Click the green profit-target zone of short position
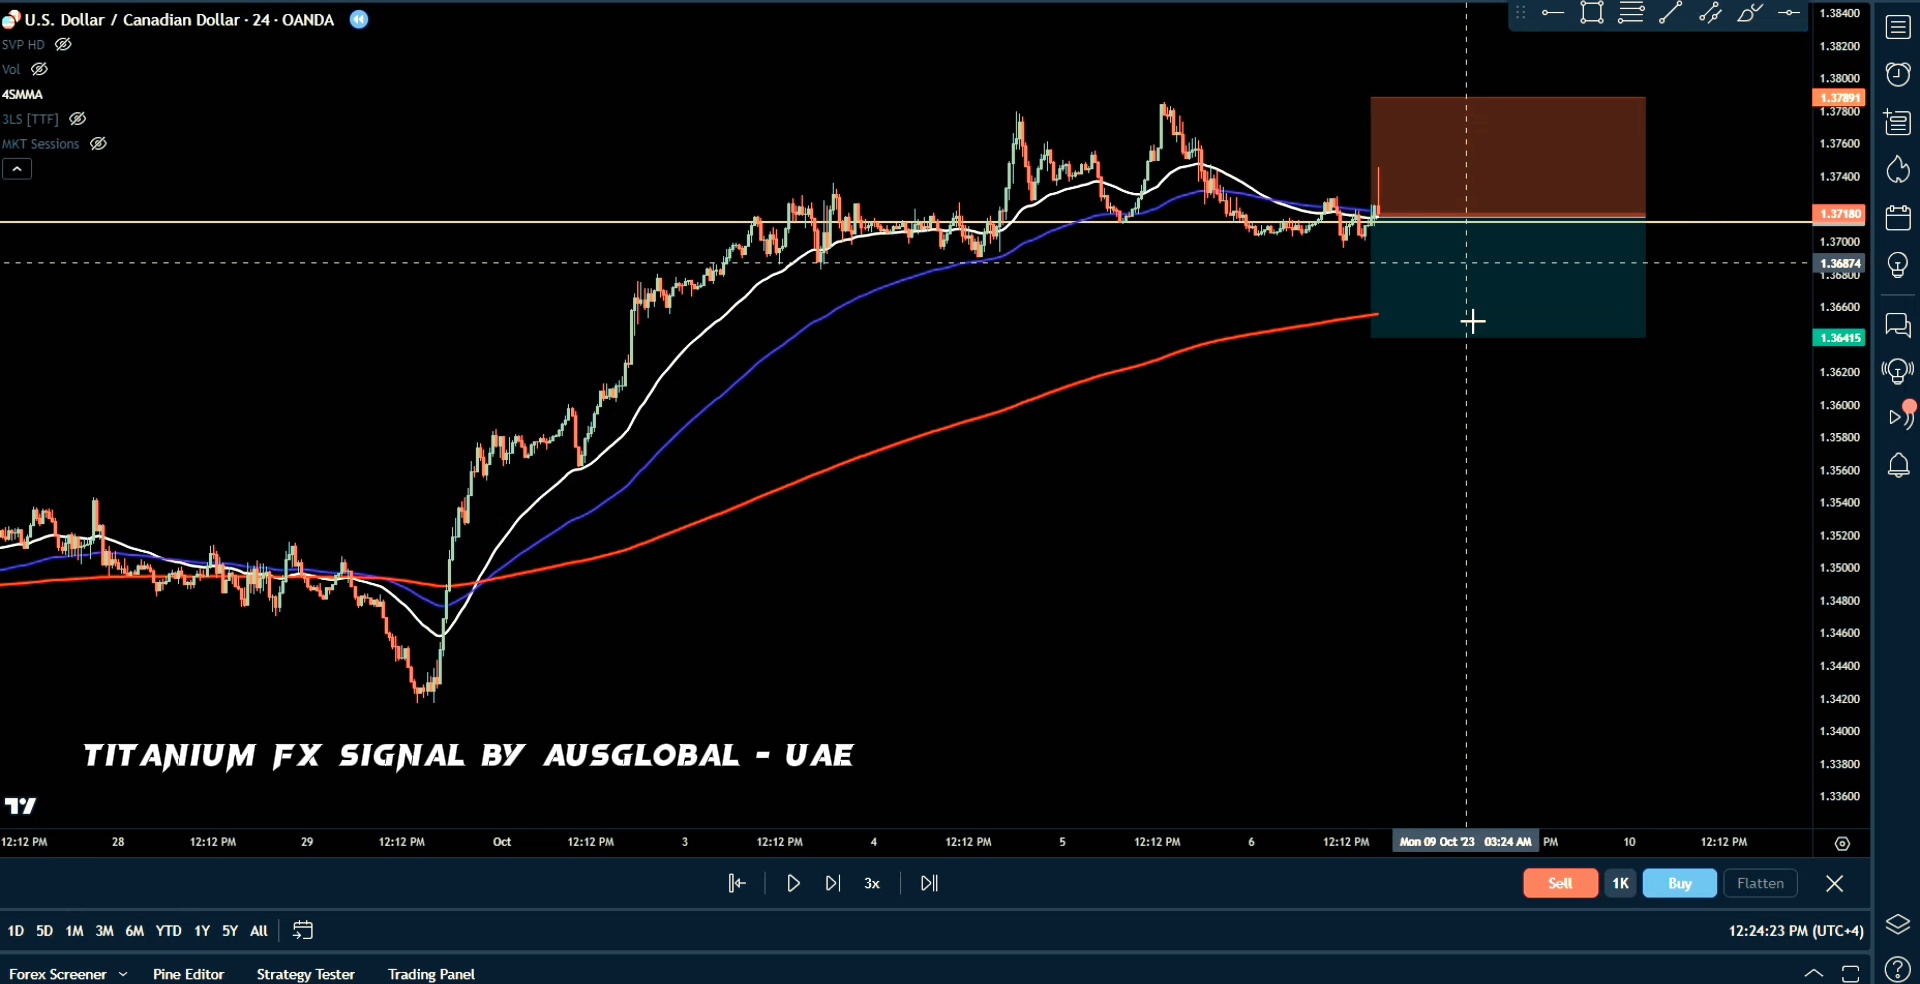This screenshot has height=984, width=1920. click(1507, 277)
